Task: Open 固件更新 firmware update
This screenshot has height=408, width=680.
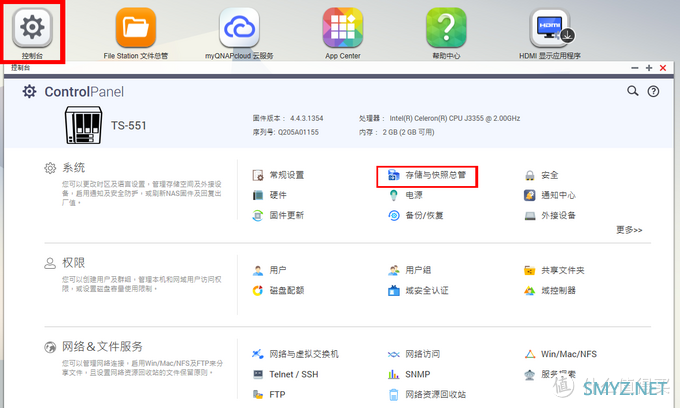Action: pos(278,215)
